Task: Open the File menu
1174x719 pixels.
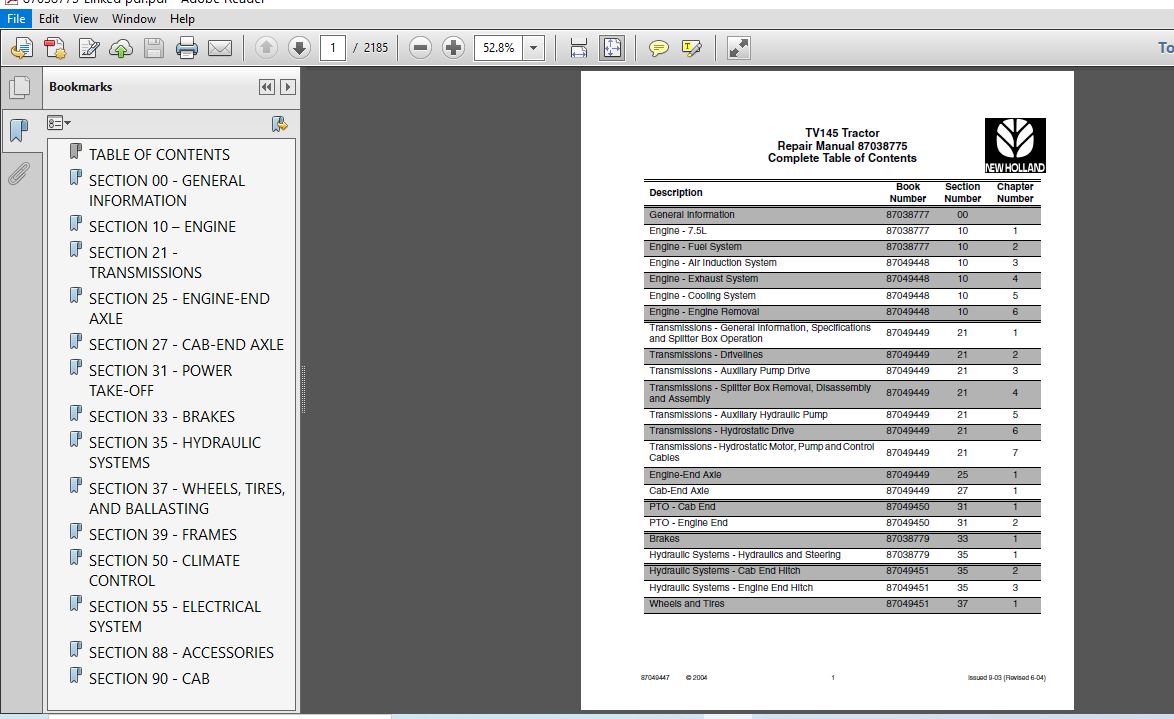Action: point(16,19)
